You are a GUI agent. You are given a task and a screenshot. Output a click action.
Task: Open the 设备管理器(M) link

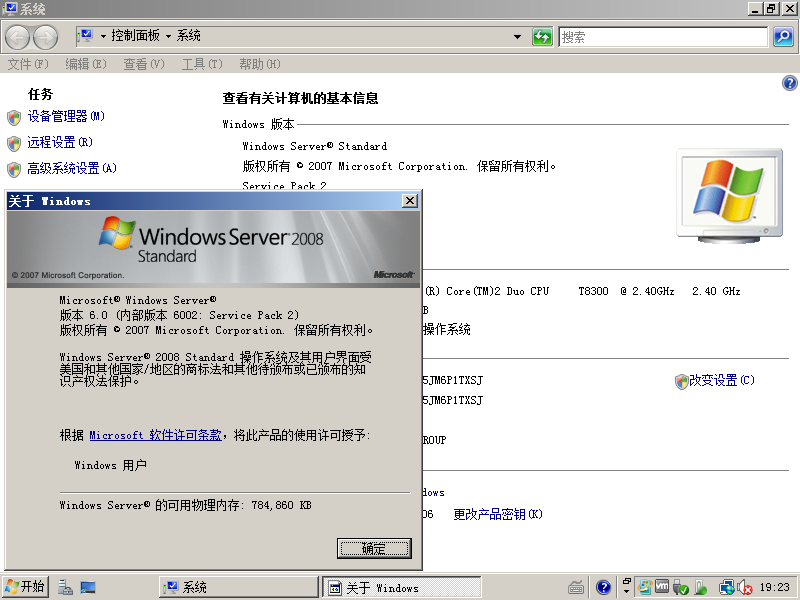click(x=66, y=116)
